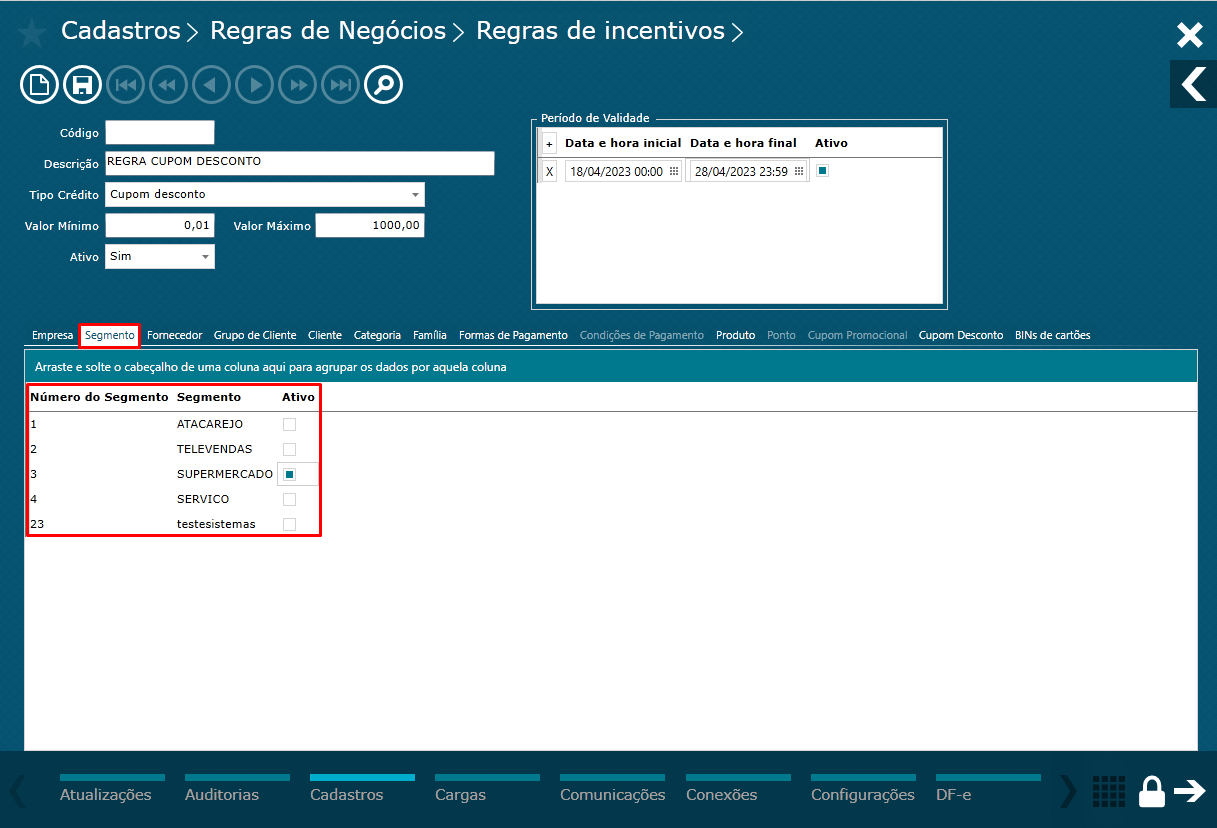Click the padlock icon in bottom bar

point(1152,792)
